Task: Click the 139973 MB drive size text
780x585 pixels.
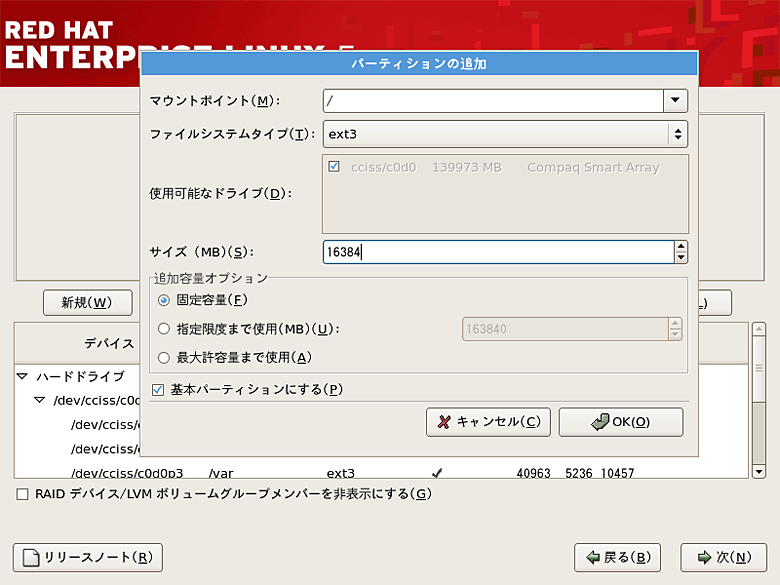Action: pyautogui.click(x=467, y=167)
